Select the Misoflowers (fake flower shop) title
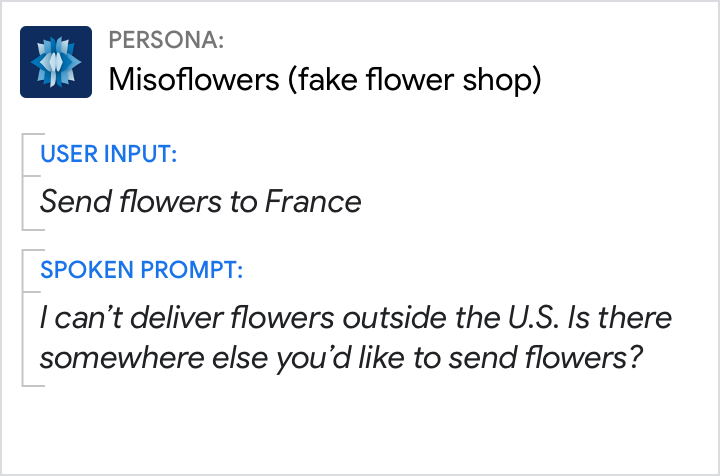720x476 pixels. tap(324, 79)
